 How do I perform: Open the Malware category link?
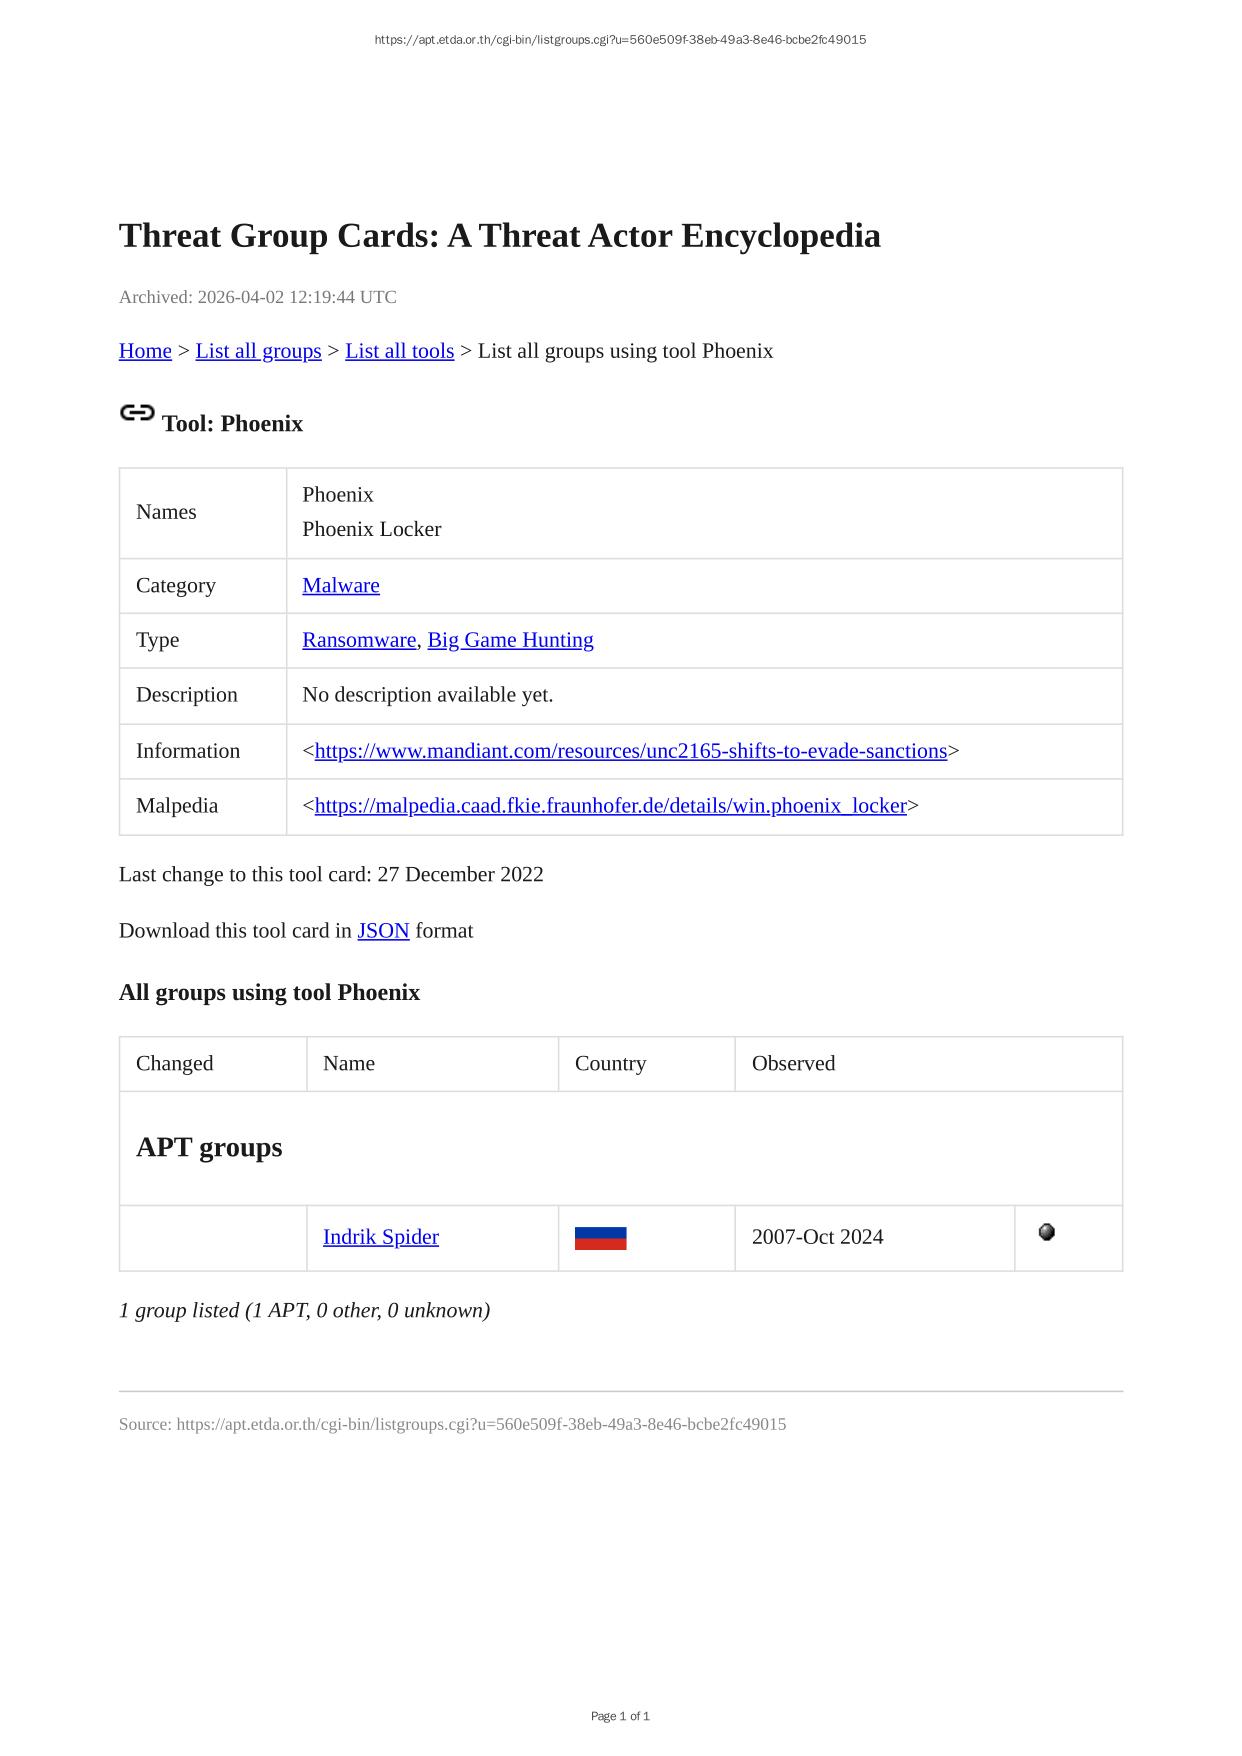[x=341, y=586]
